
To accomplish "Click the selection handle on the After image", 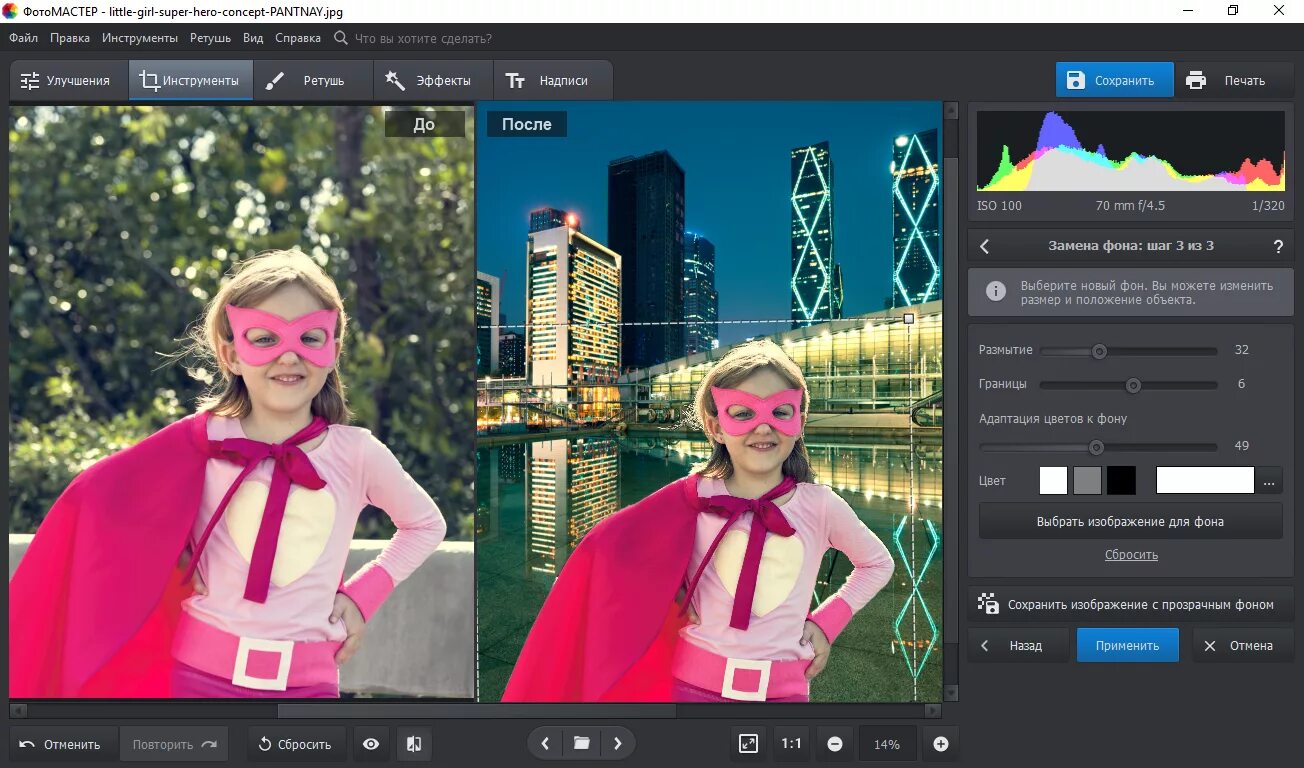I will 909,318.
